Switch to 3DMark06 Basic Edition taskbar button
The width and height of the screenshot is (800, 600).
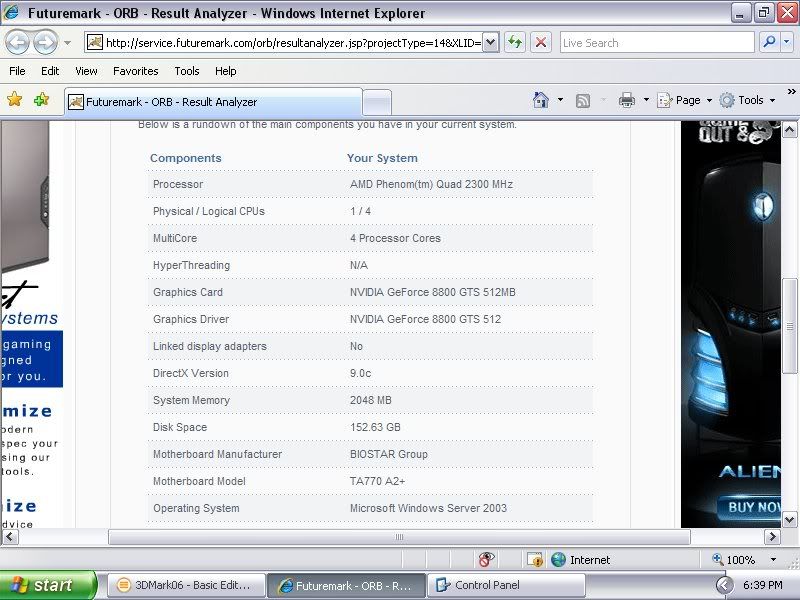point(186,585)
